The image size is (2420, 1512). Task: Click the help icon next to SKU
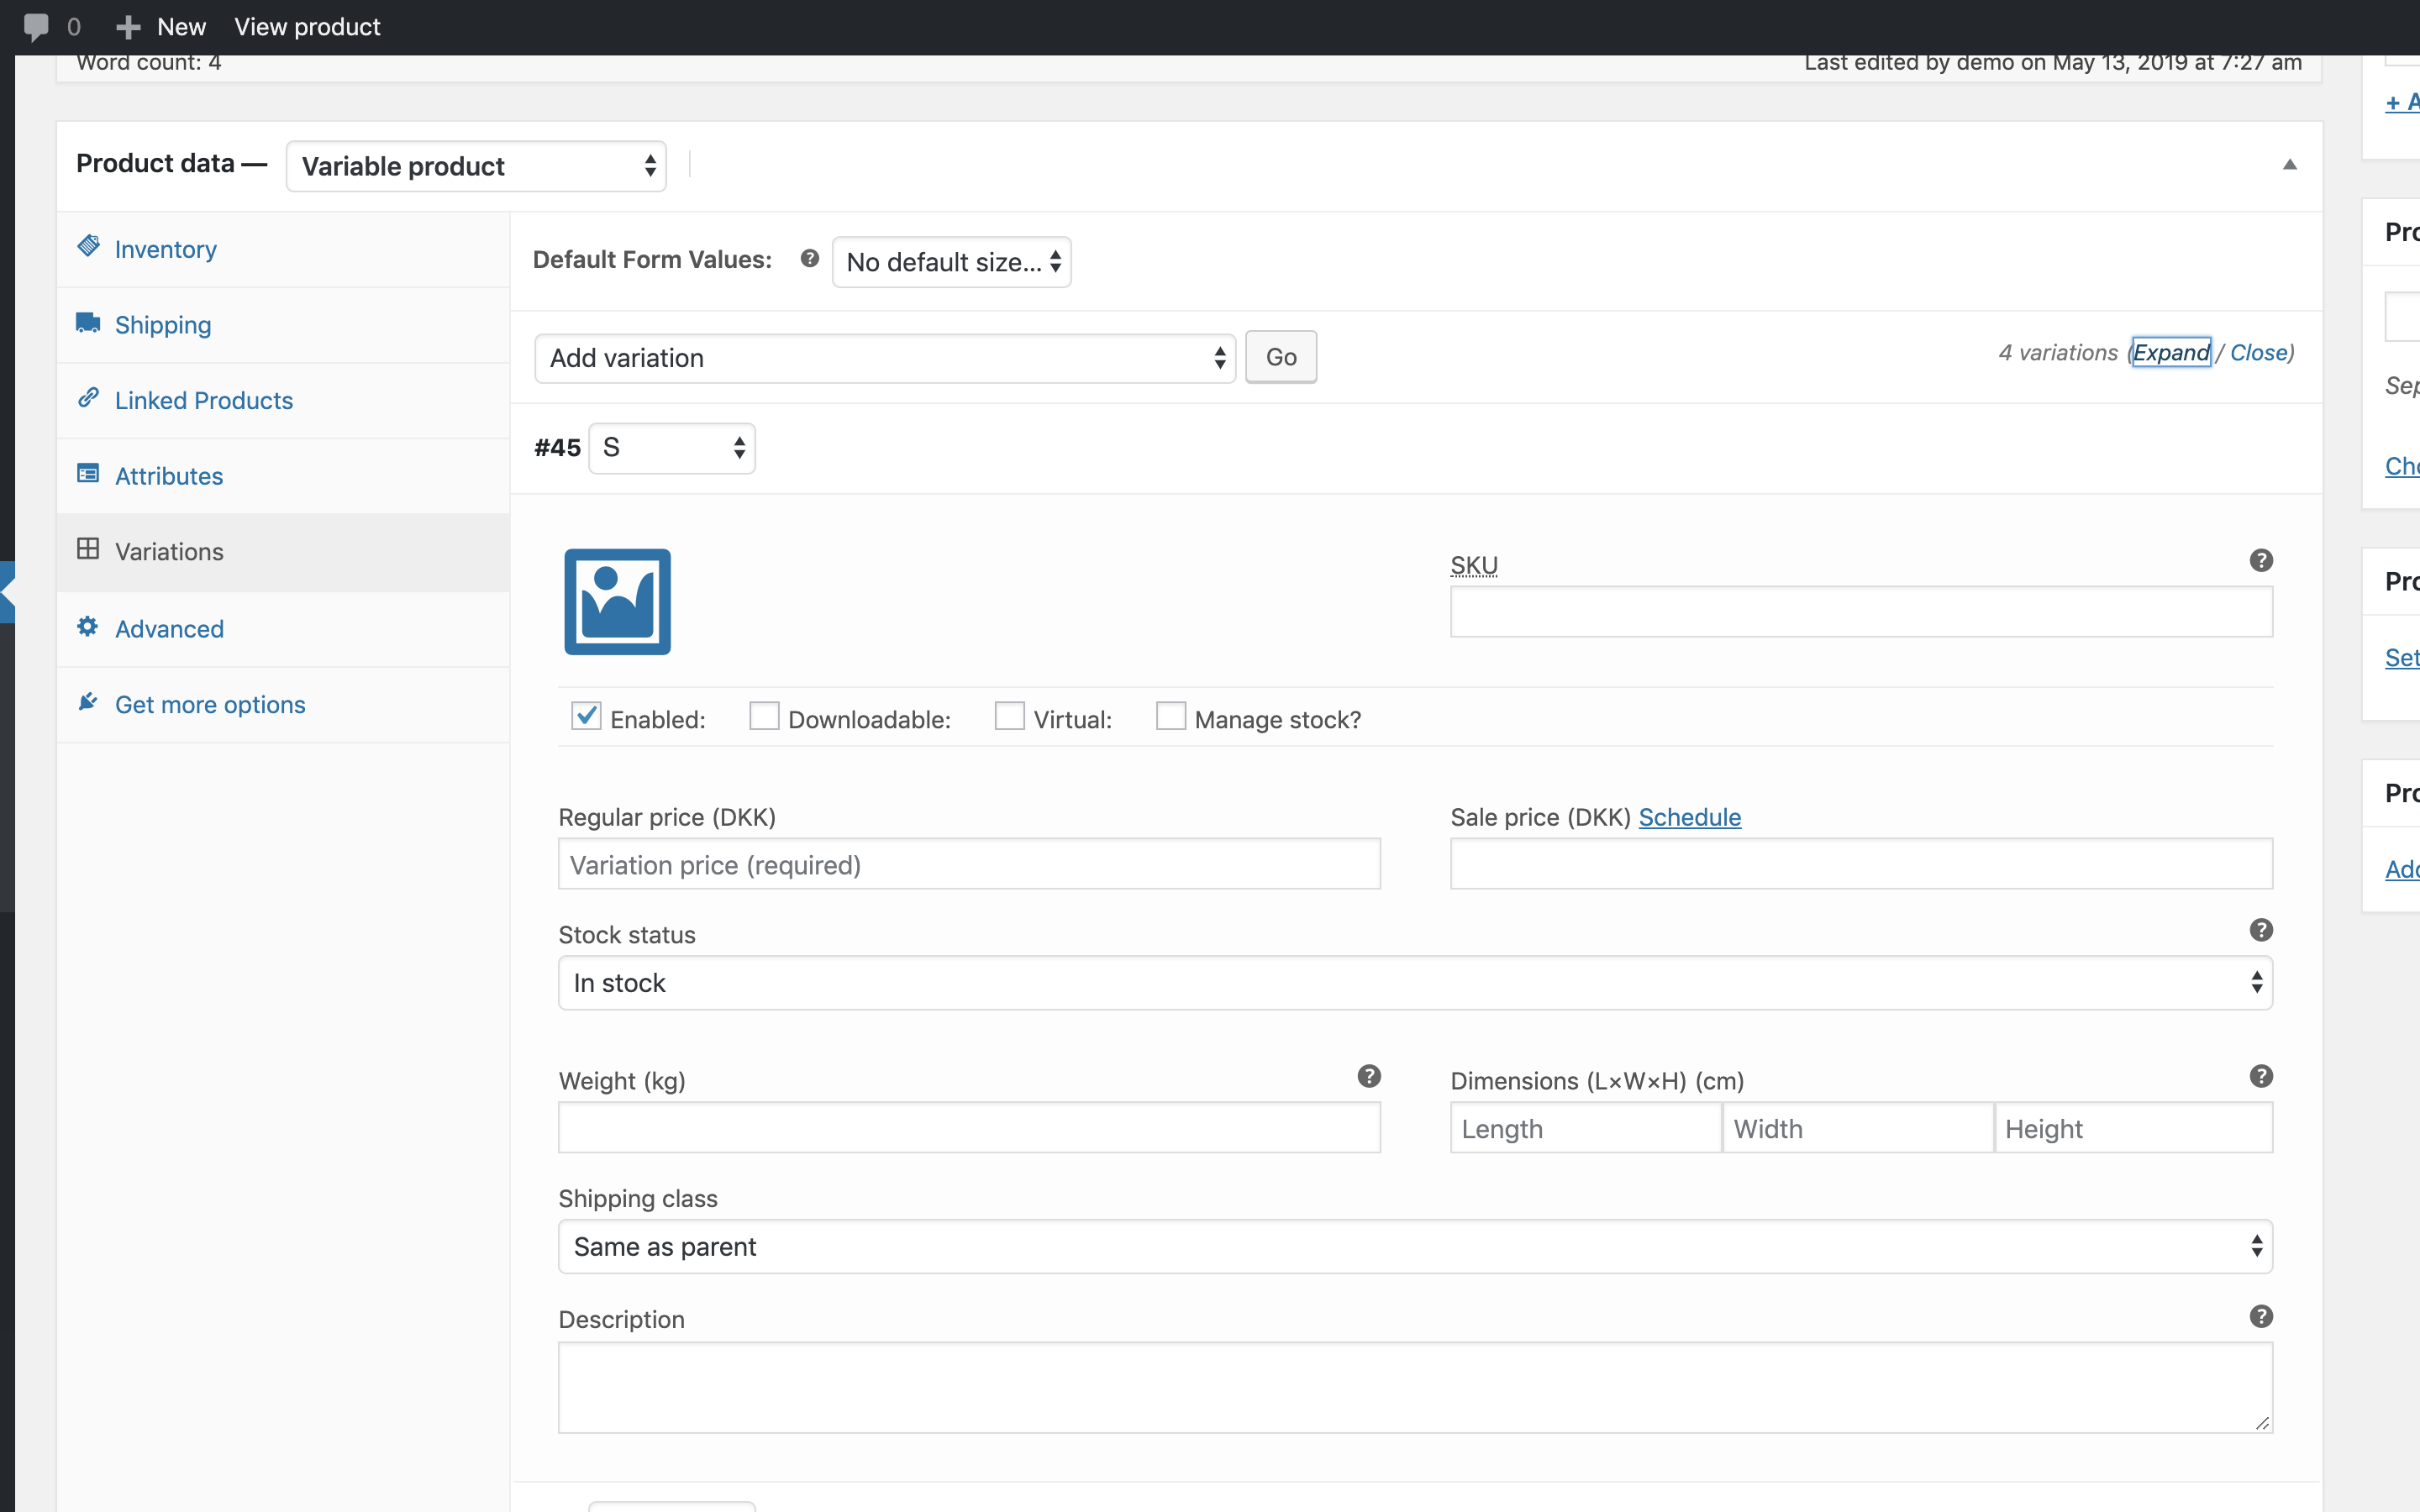[x=2261, y=560]
